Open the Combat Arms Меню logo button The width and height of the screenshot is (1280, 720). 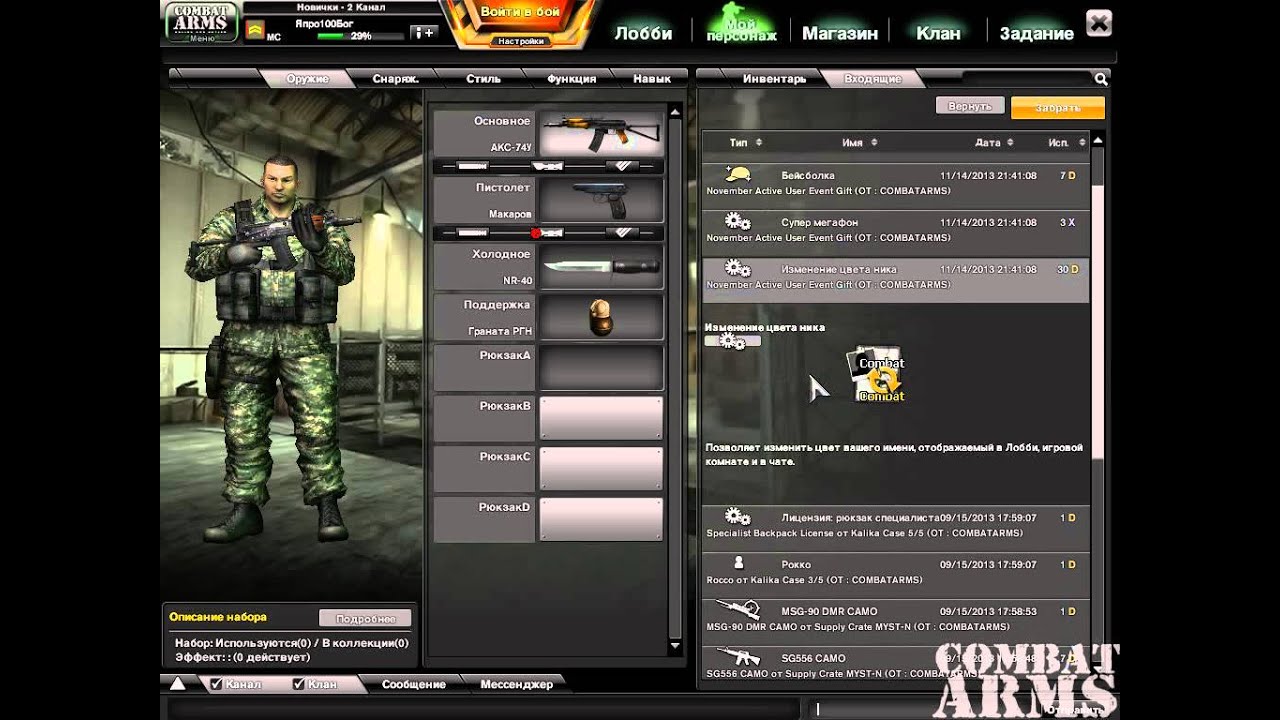[201, 23]
